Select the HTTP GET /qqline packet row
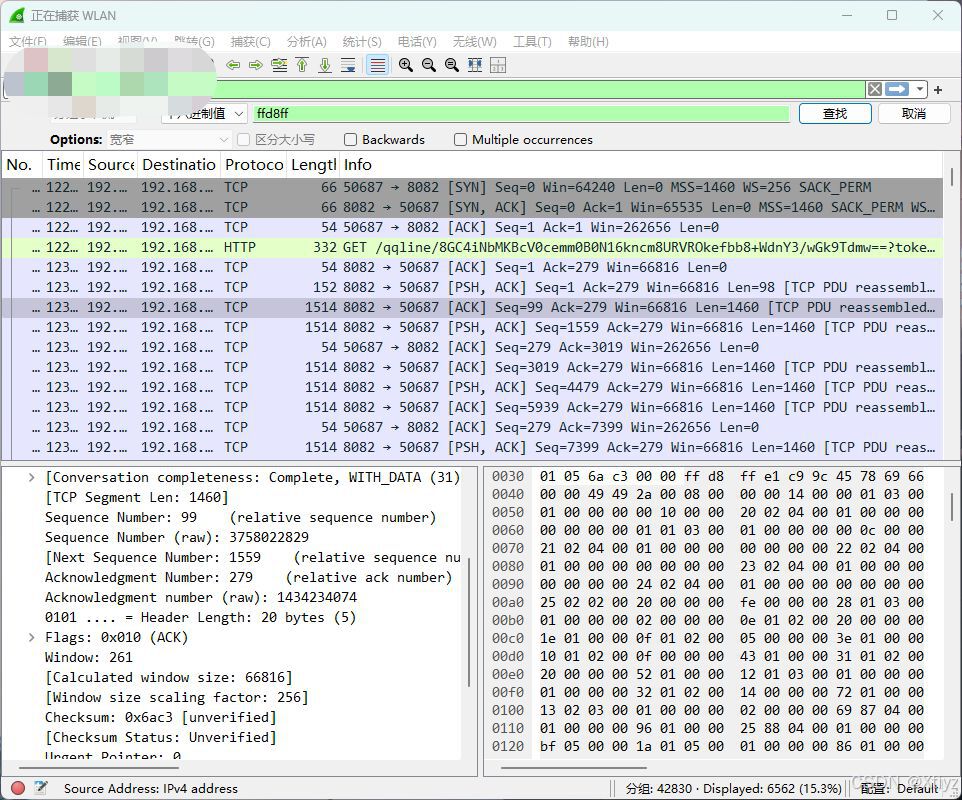Screen dimensions: 962x800 (x=472, y=247)
